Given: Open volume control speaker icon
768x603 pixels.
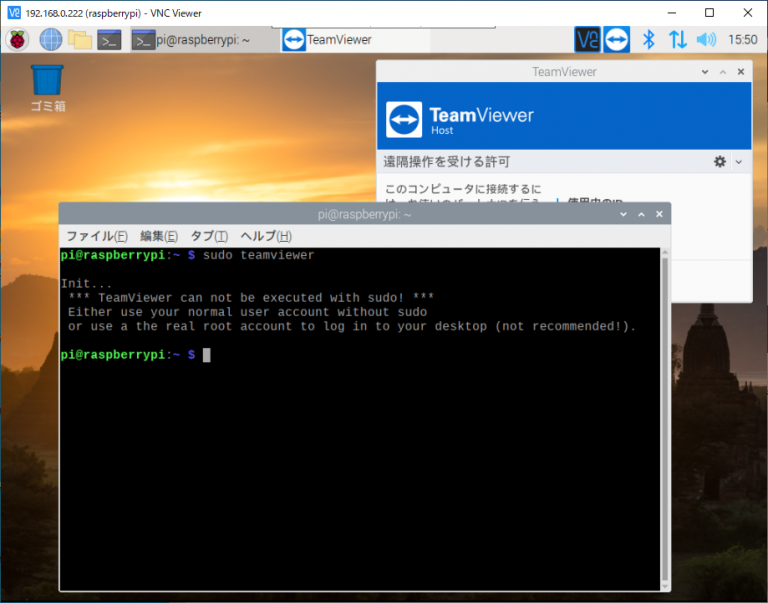Looking at the screenshot, I should click(706, 40).
